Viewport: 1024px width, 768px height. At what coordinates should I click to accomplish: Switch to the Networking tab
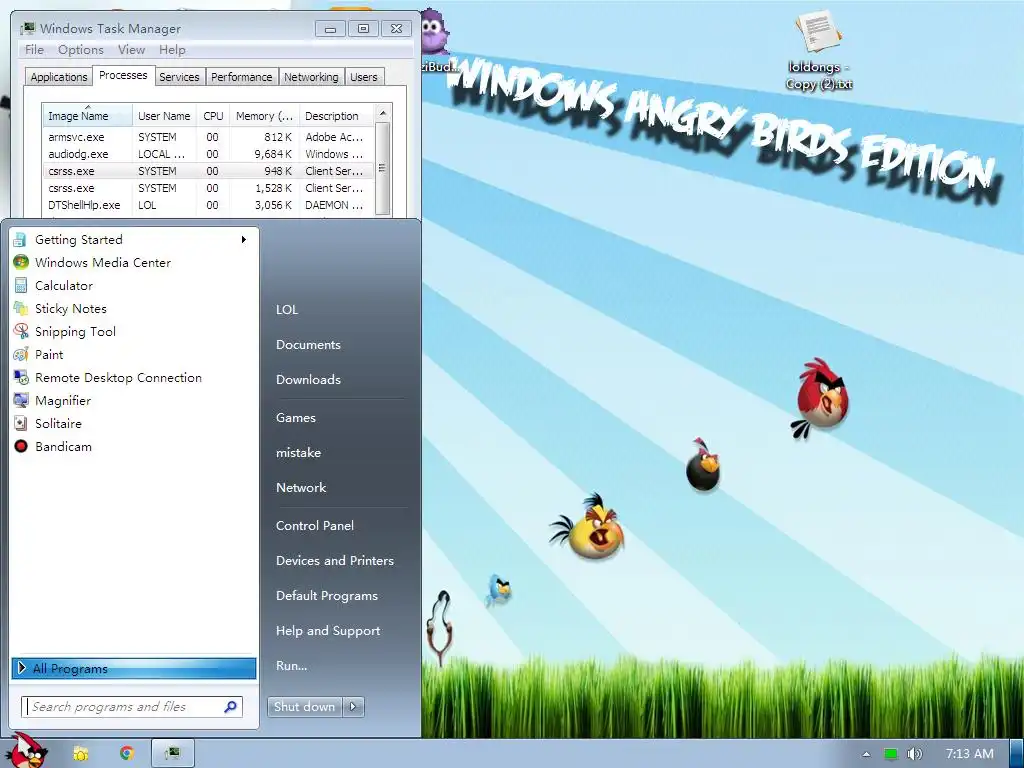pos(311,77)
